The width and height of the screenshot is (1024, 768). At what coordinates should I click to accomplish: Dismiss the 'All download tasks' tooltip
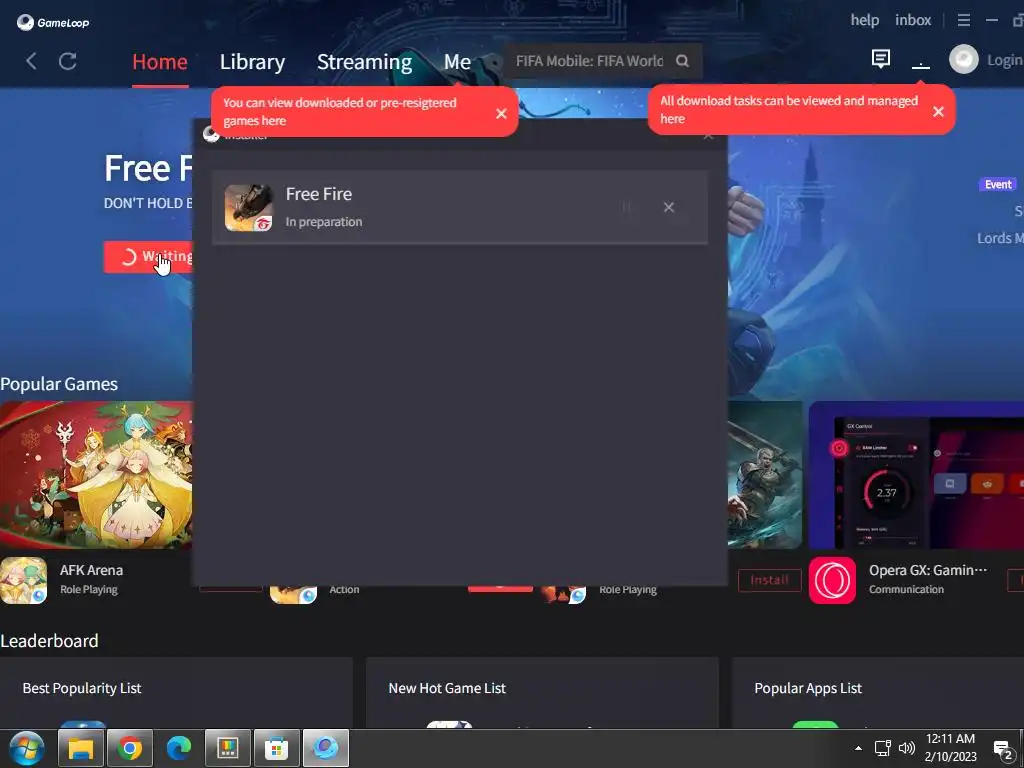(x=938, y=112)
